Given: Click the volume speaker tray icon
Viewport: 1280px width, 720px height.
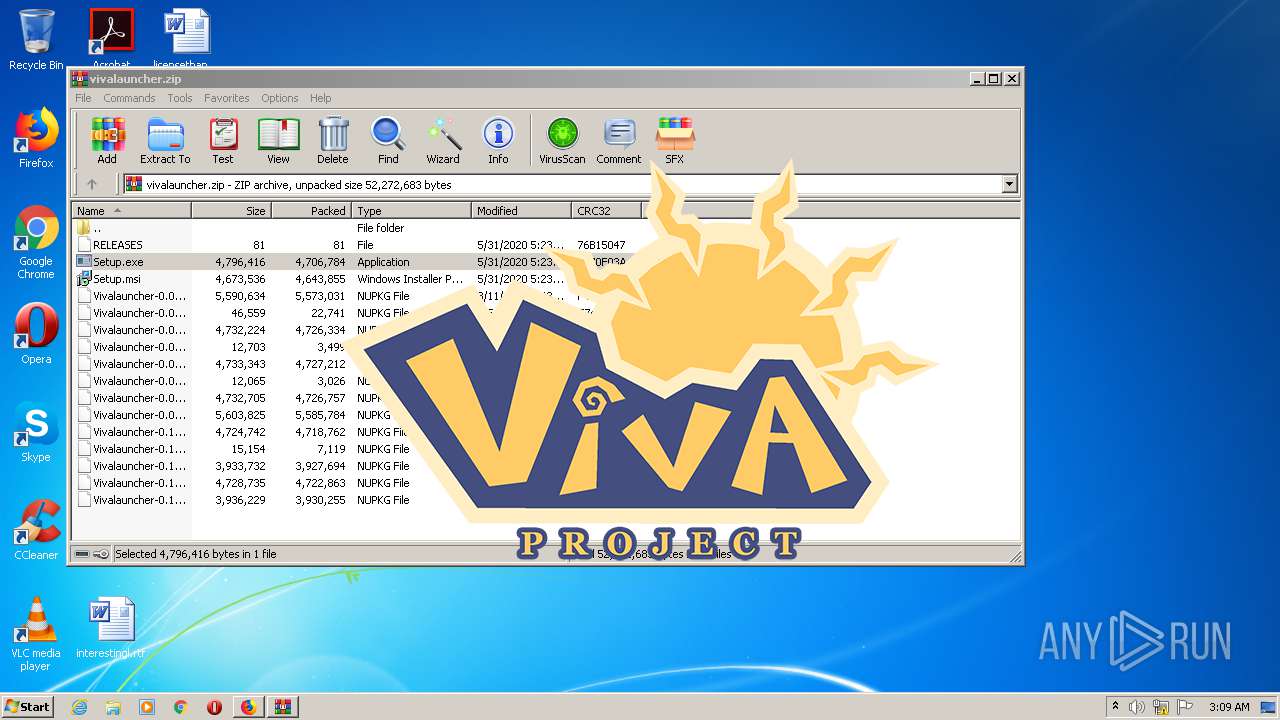Looking at the screenshot, I should (x=1137, y=707).
